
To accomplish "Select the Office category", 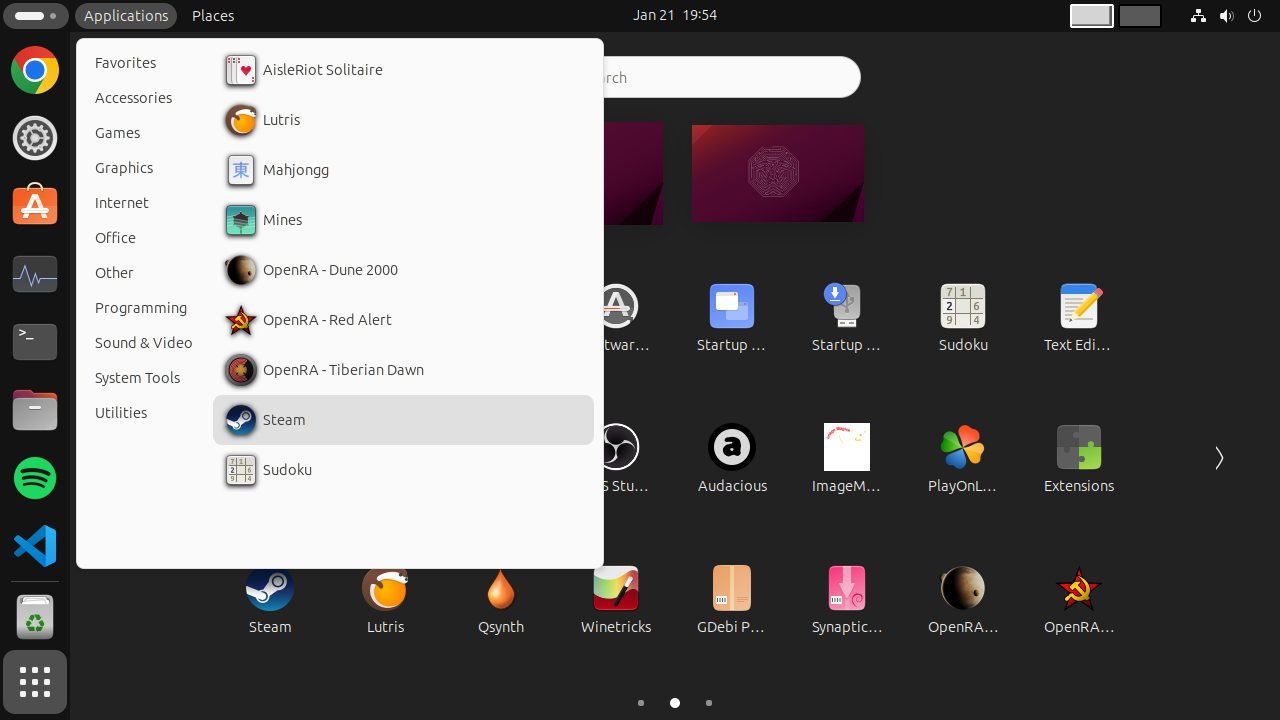I will (x=115, y=238).
